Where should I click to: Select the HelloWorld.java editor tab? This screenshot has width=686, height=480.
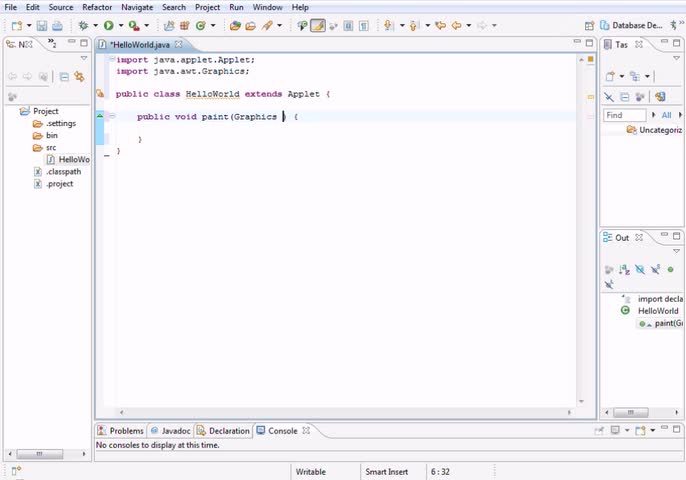(140, 45)
